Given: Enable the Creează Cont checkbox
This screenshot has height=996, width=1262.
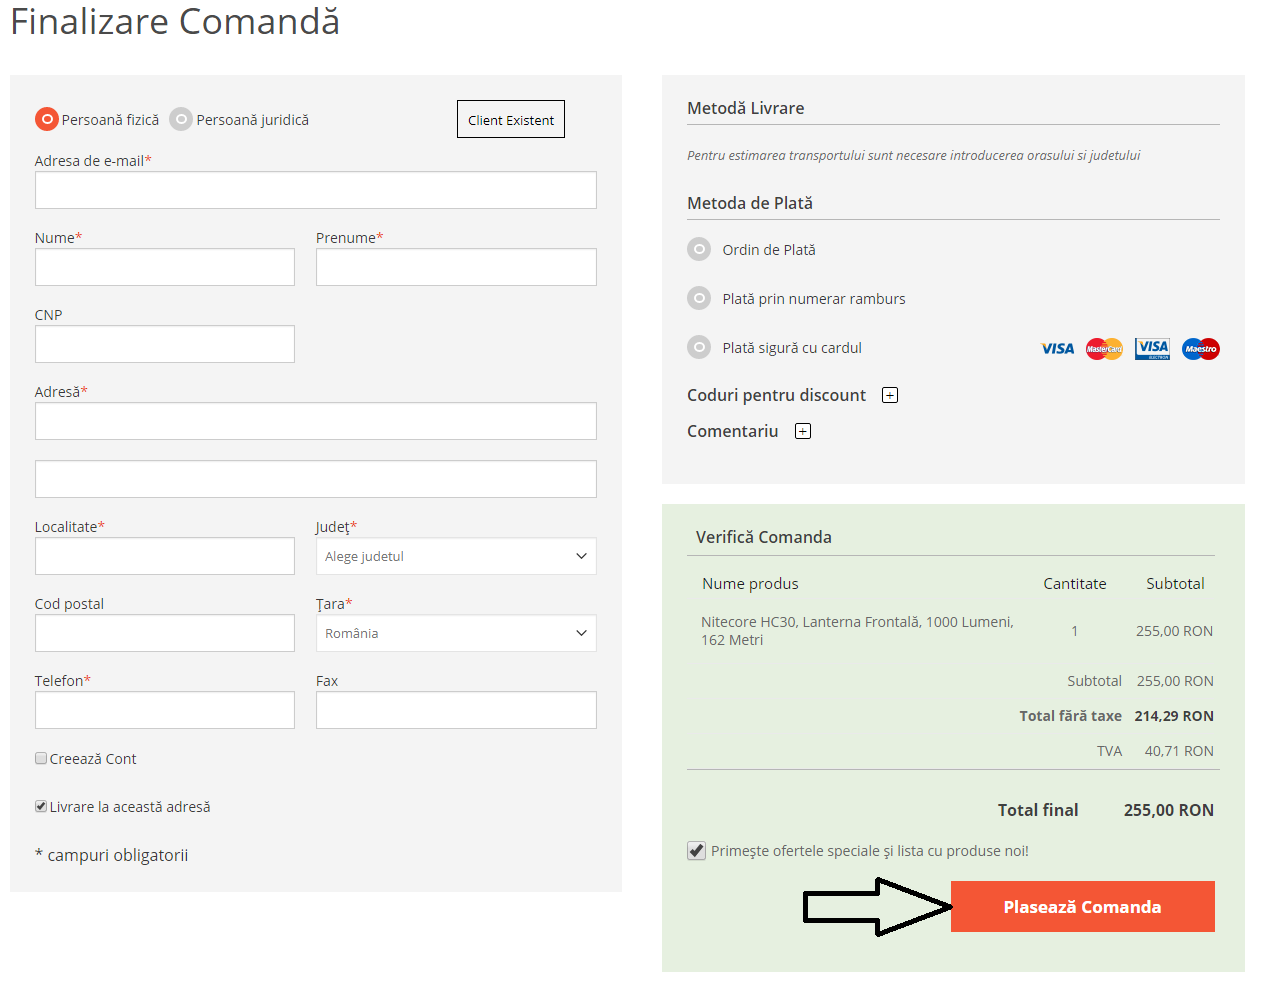Looking at the screenshot, I should 41,759.
